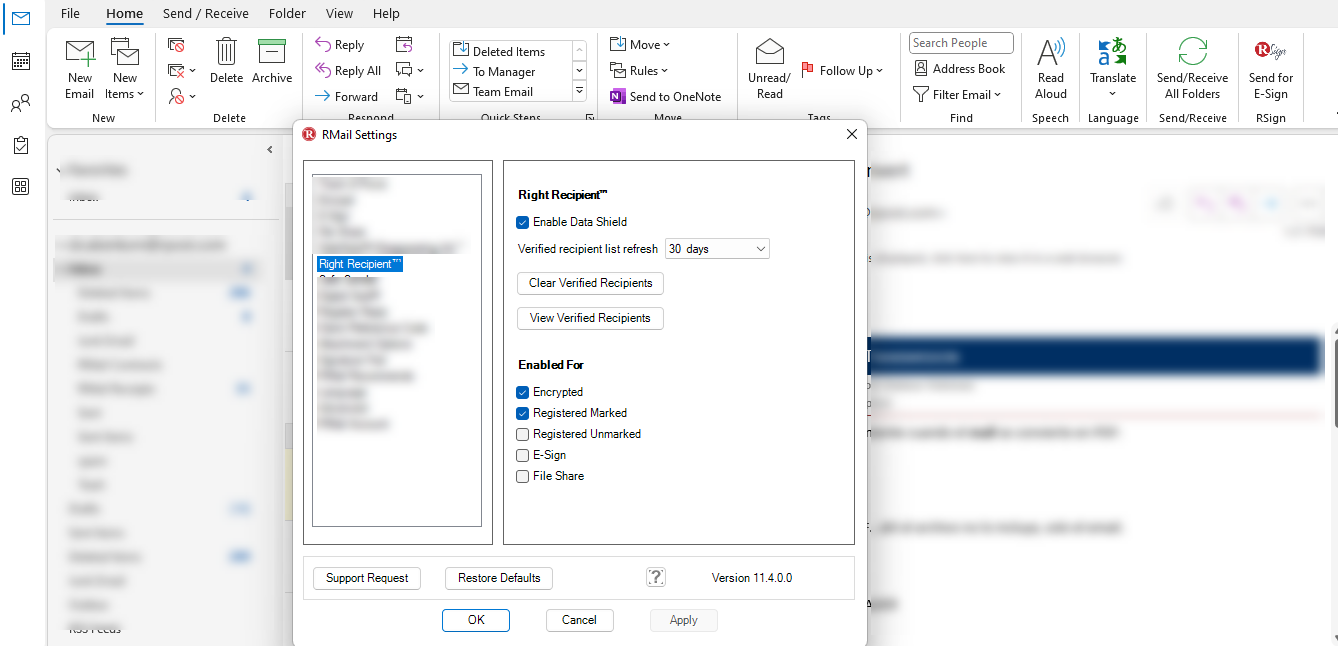This screenshot has height=646, width=1338.
Task: Open the Move dropdown
Action: pos(640,44)
